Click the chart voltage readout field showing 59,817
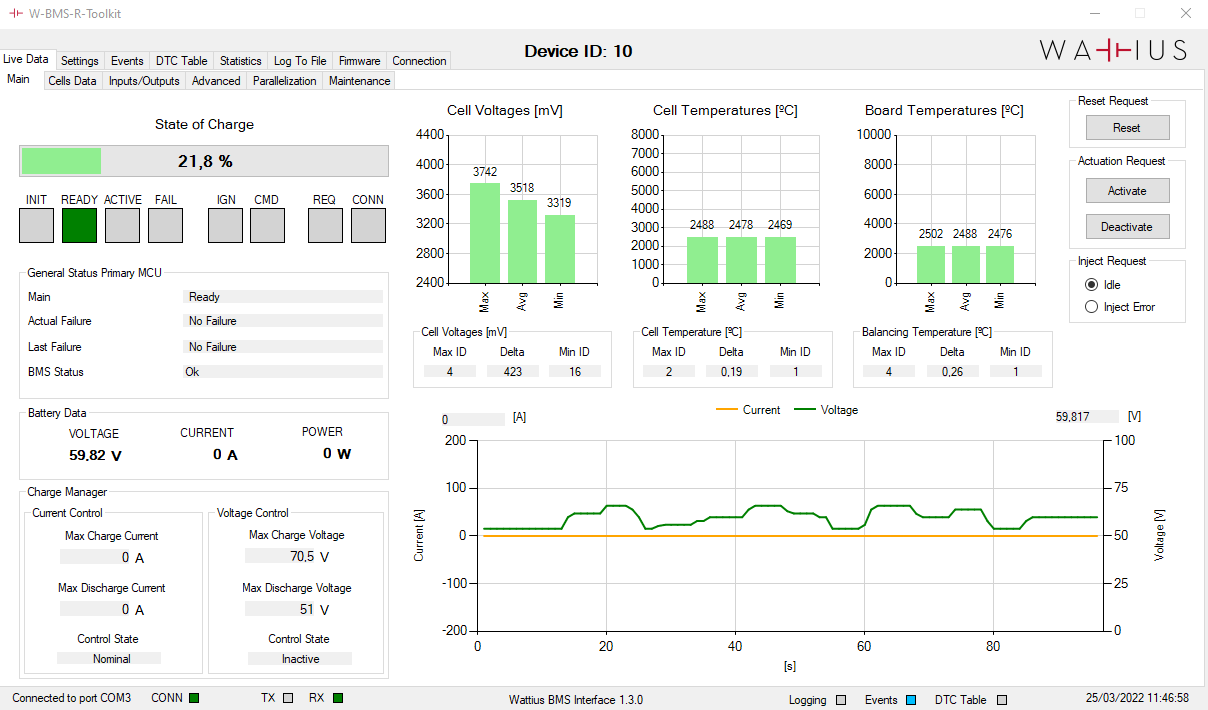This screenshot has width=1208, height=710. click(1087, 418)
